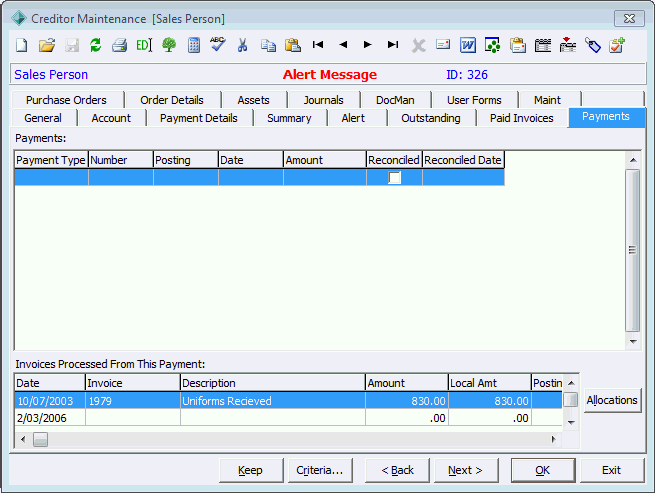Click the grey delete X icon
This screenshot has height=493, width=655.
coord(418,45)
